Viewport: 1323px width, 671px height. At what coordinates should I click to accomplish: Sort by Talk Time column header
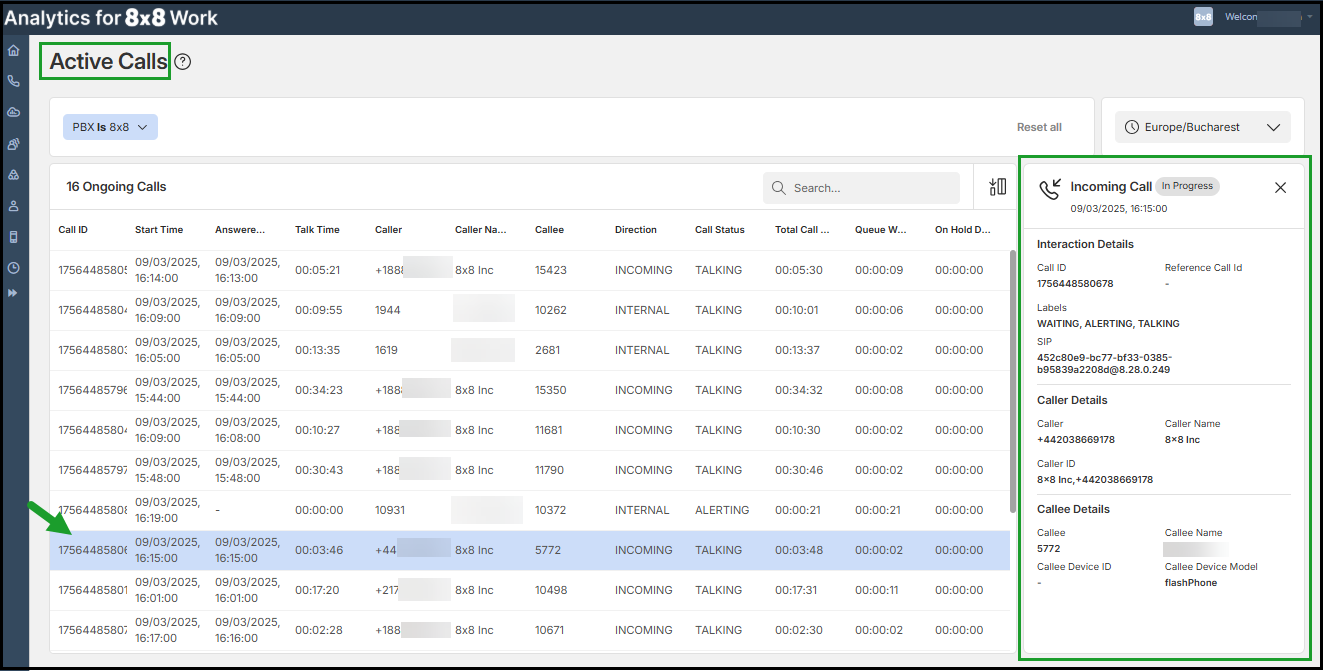click(x=317, y=230)
